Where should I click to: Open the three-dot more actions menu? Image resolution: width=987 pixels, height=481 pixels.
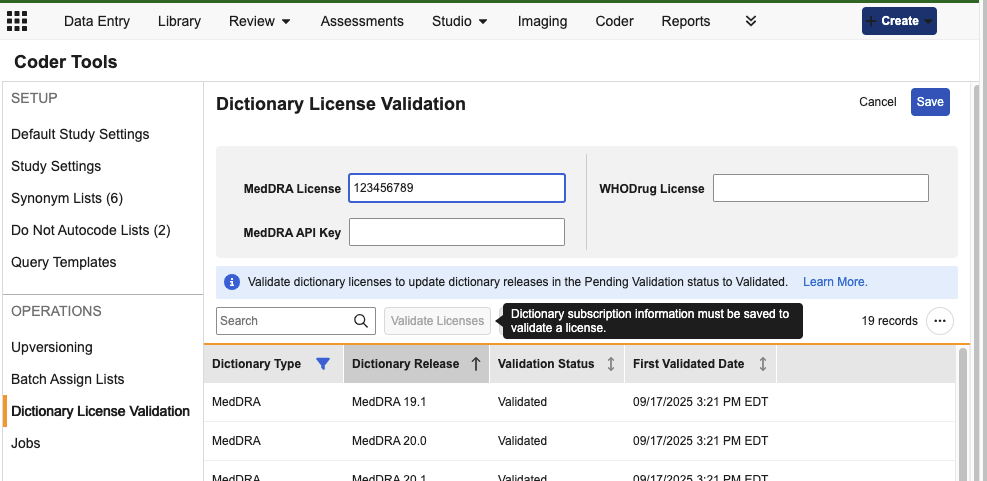point(939,321)
